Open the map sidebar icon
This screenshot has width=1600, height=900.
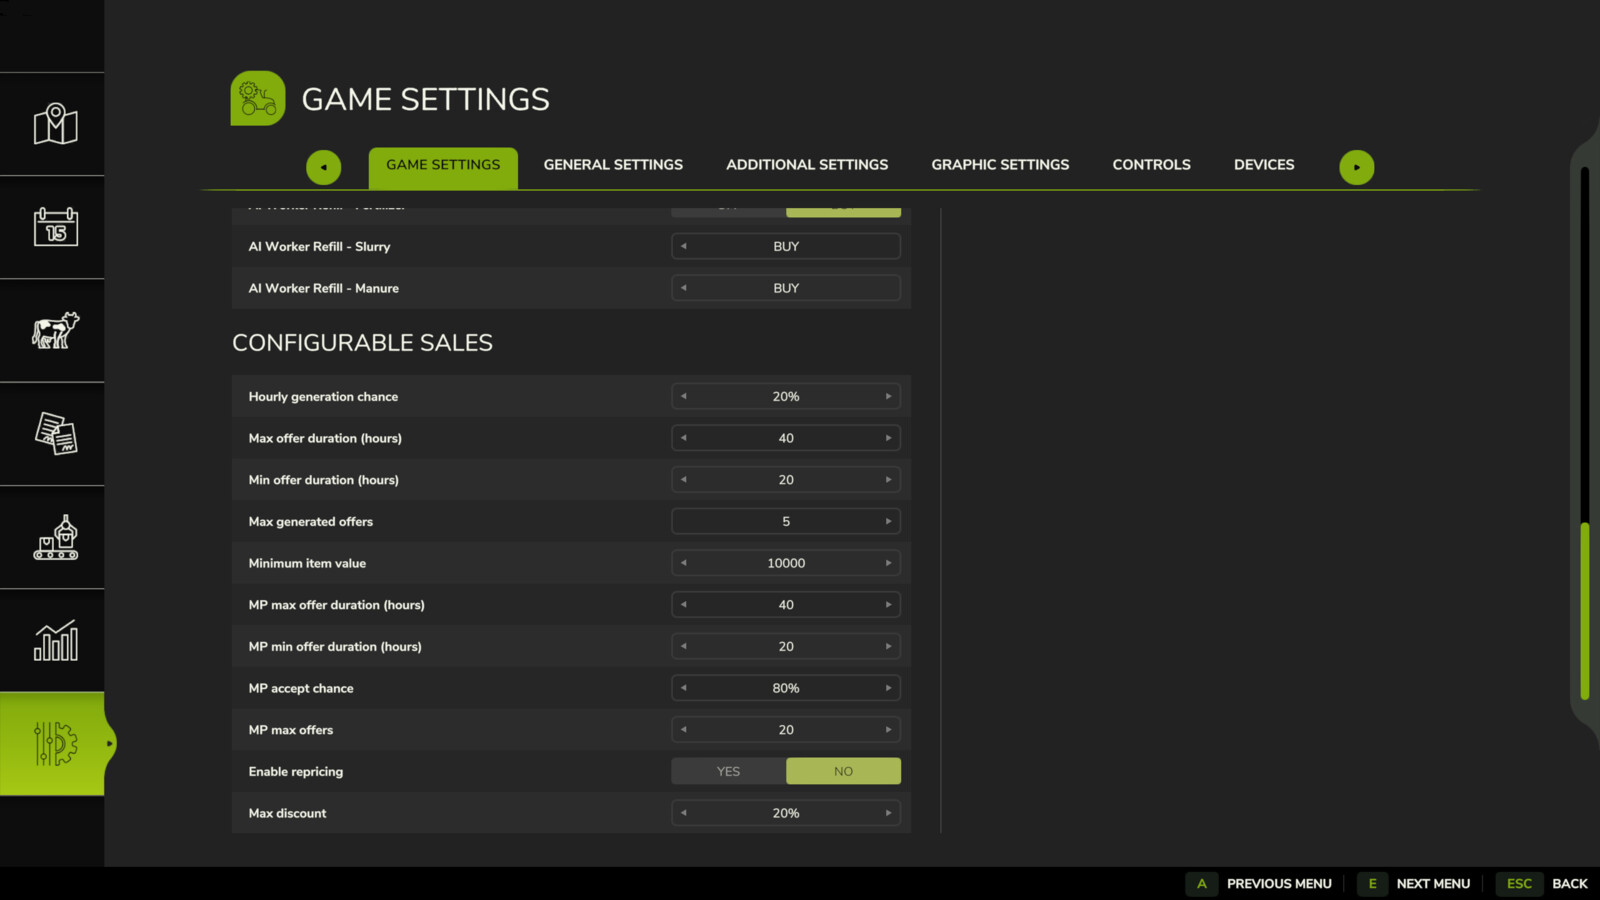coord(55,124)
